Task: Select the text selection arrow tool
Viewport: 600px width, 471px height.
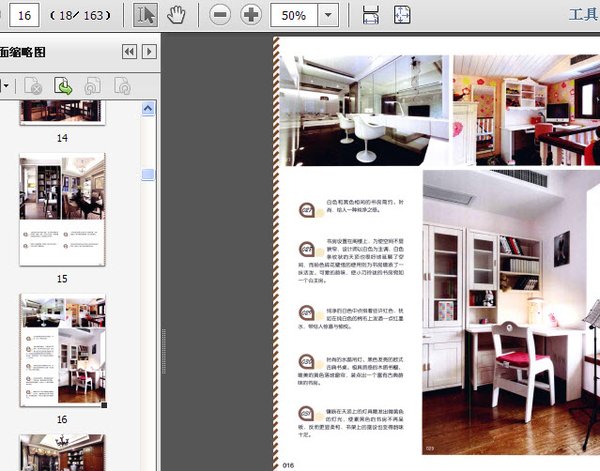Action: click(x=145, y=15)
